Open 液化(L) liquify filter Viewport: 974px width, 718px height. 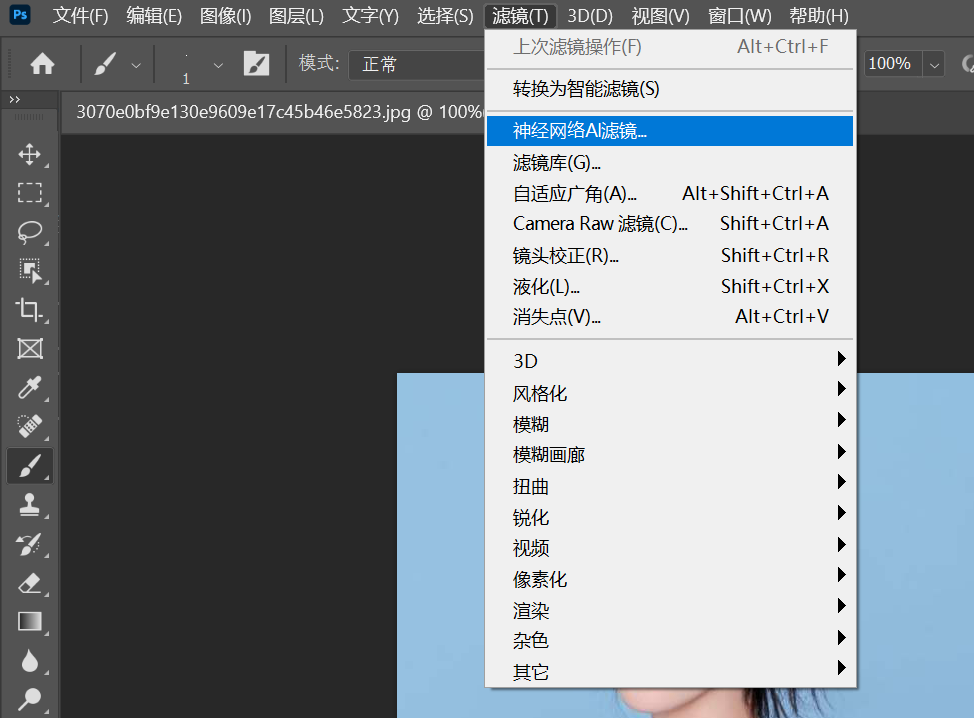point(670,286)
